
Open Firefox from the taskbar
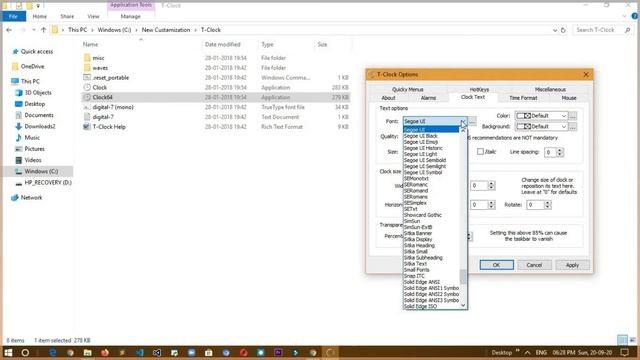[x=105, y=352]
